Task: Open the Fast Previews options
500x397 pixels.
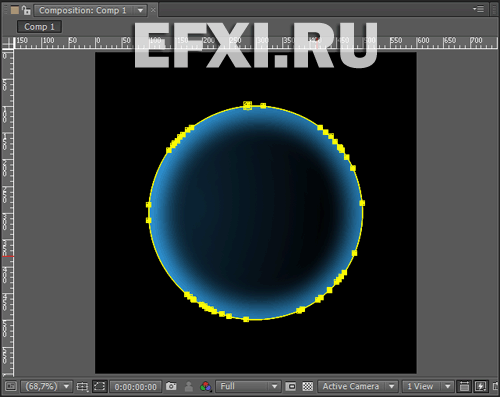Action: [480, 386]
